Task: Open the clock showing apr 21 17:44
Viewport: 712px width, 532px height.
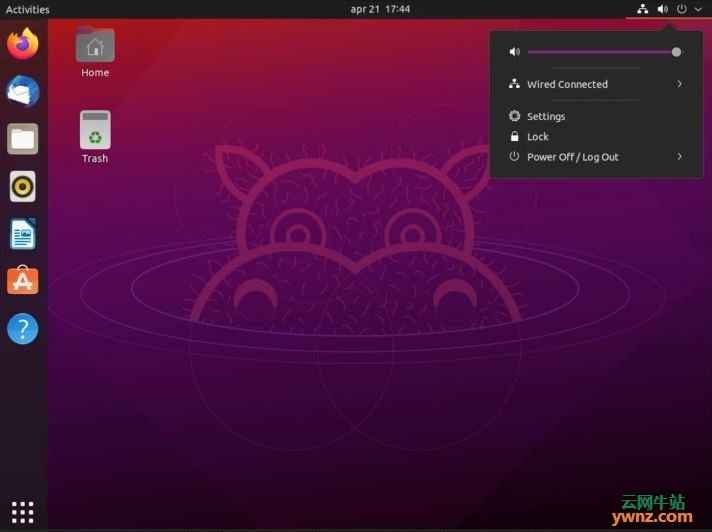Action: (380, 9)
